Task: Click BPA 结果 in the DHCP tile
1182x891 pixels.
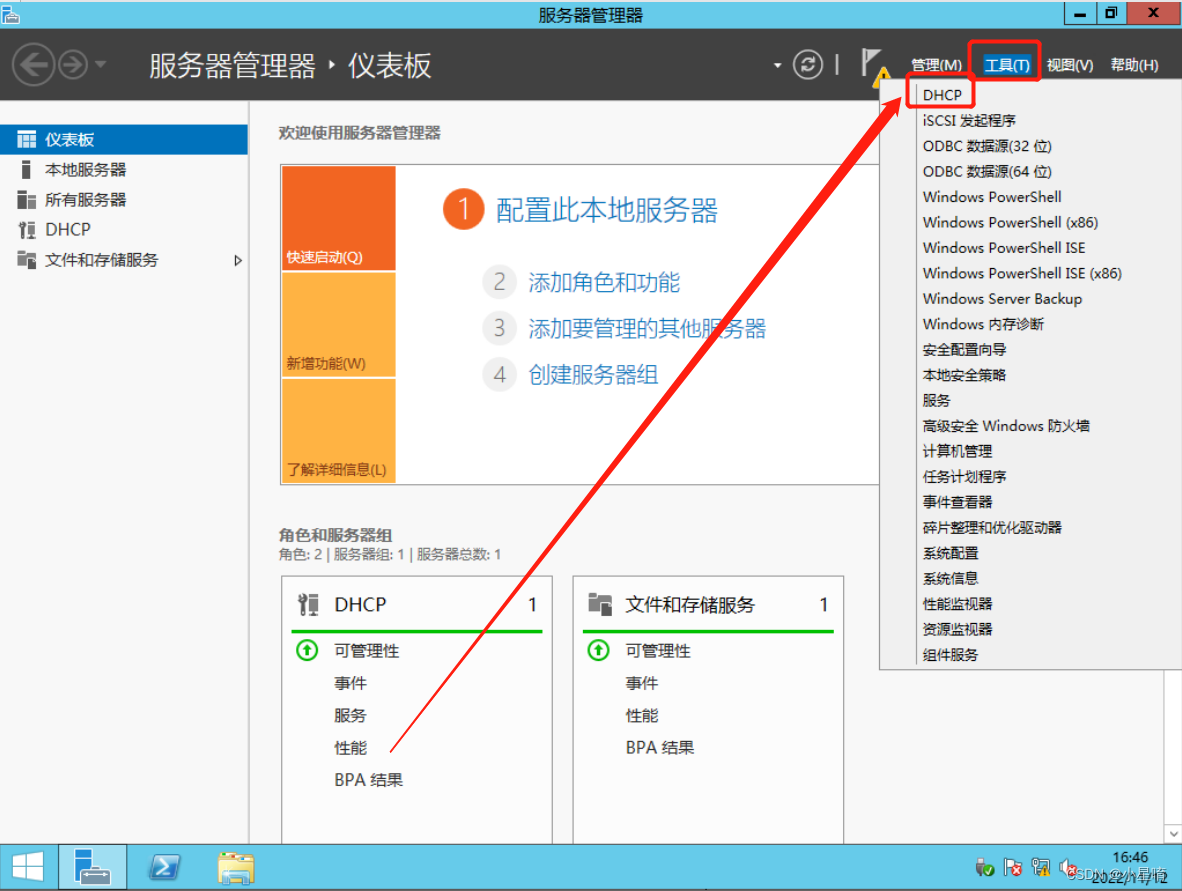Action: tap(369, 780)
